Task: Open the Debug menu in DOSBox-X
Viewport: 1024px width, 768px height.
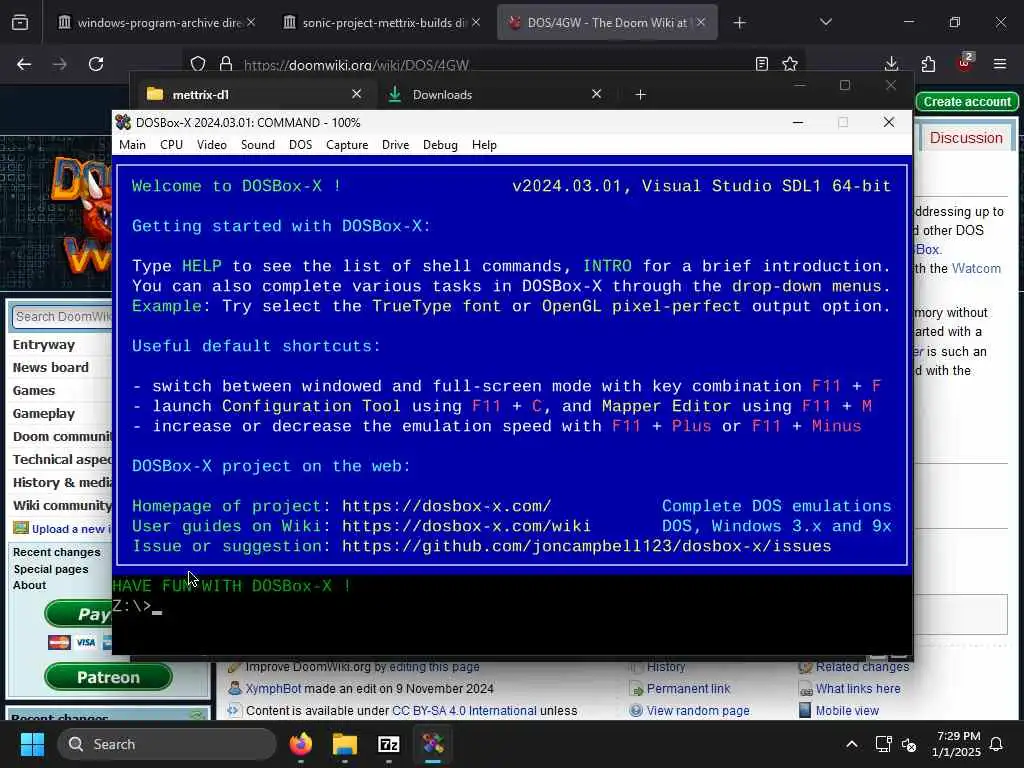Action: [x=440, y=145]
